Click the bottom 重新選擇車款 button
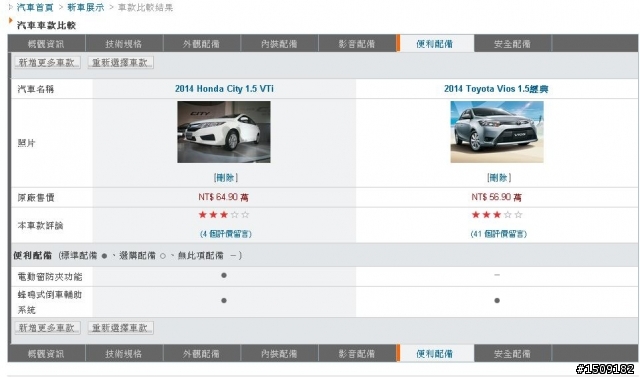 120,328
